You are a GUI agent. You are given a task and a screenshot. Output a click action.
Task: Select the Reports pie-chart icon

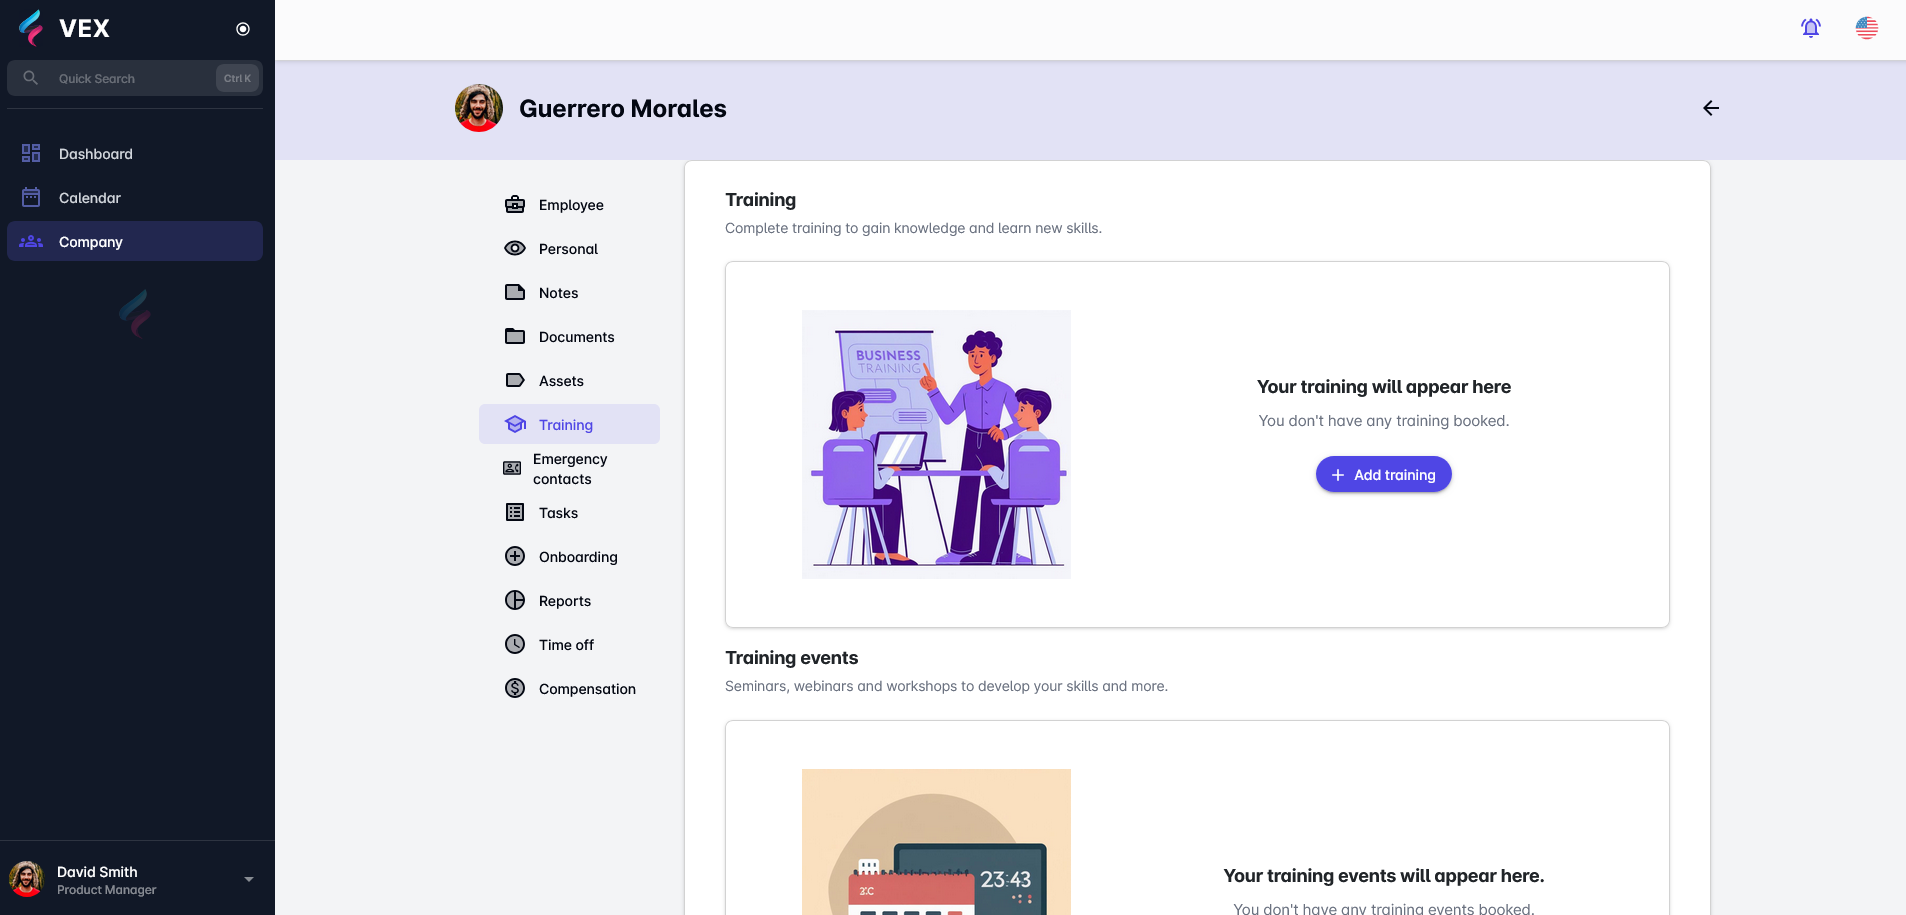pyautogui.click(x=514, y=600)
